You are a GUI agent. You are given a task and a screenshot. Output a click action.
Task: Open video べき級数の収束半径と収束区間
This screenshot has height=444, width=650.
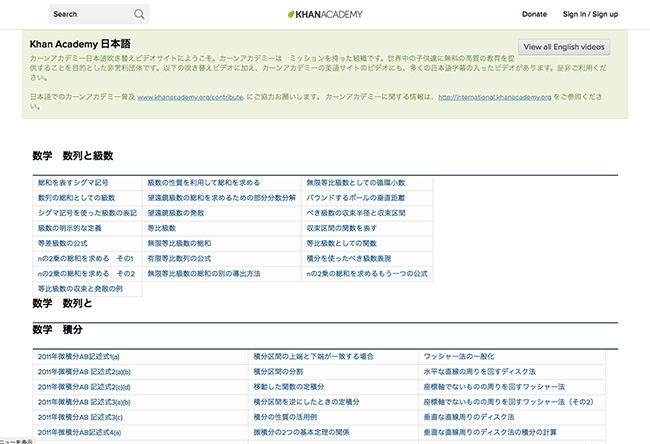(356, 213)
